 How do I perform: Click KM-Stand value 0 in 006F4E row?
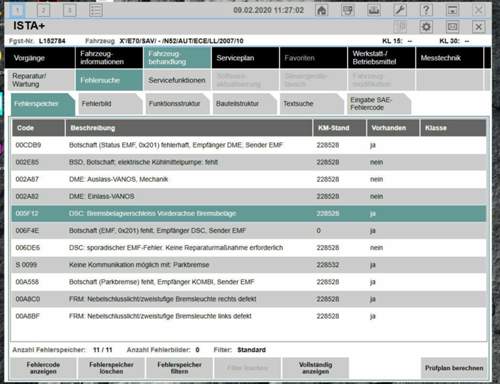click(x=319, y=231)
